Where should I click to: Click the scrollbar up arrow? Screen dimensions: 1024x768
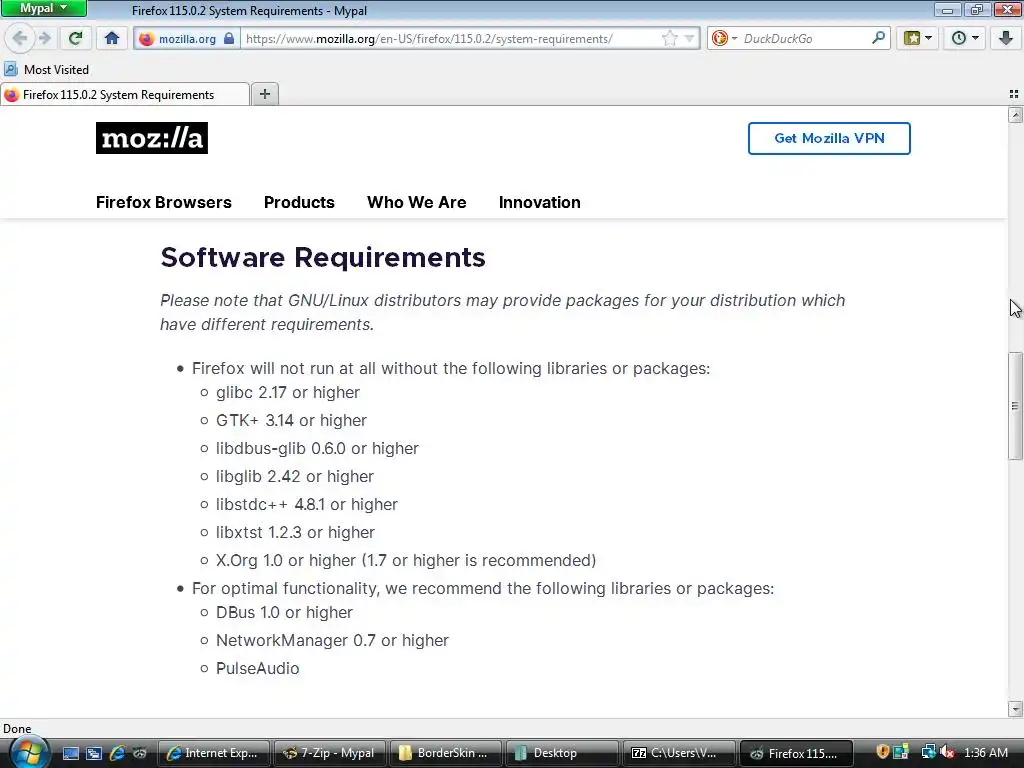(1015, 116)
